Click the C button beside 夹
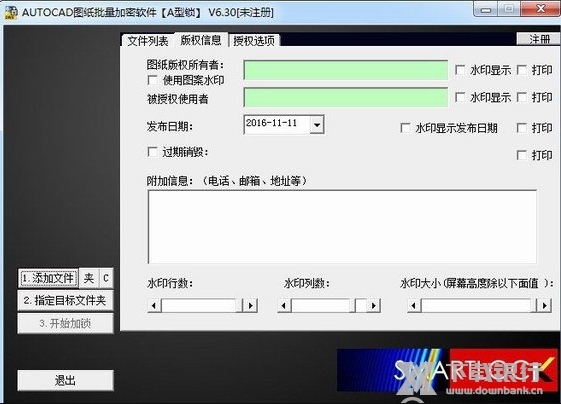Screen dimensions: 561x404 [106, 278]
